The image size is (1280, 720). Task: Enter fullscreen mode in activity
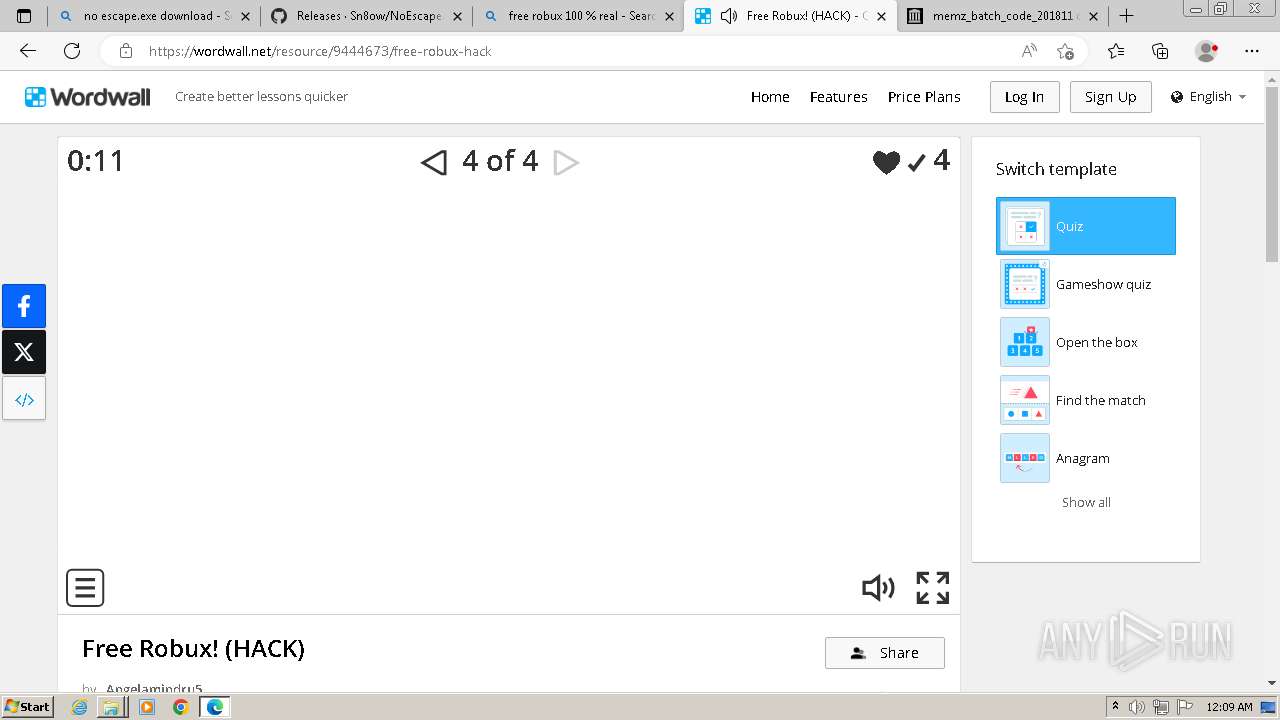click(933, 588)
